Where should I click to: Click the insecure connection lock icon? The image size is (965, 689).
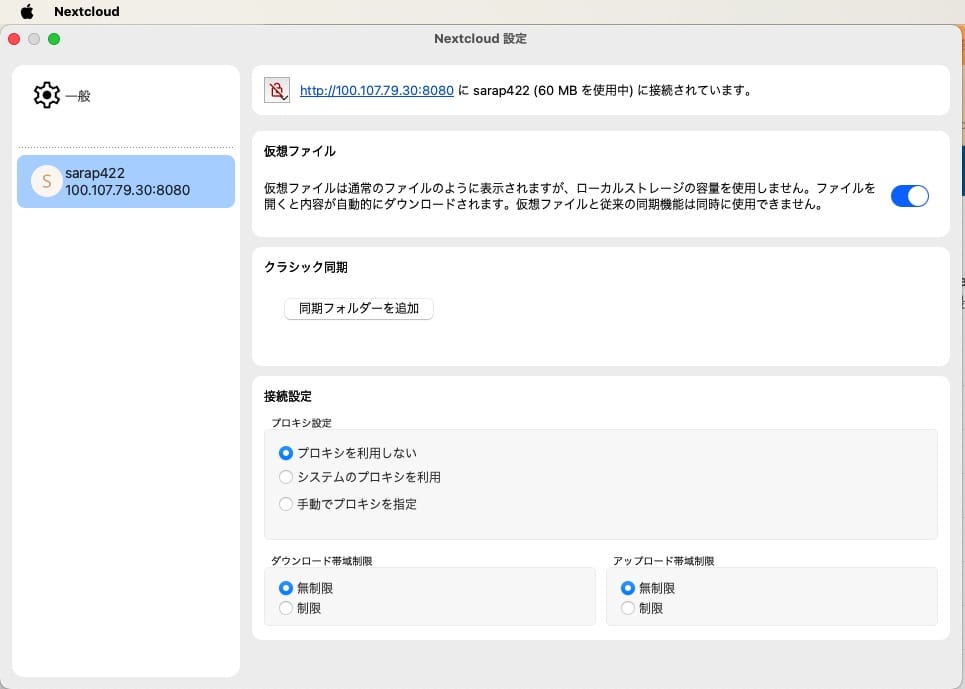click(277, 90)
